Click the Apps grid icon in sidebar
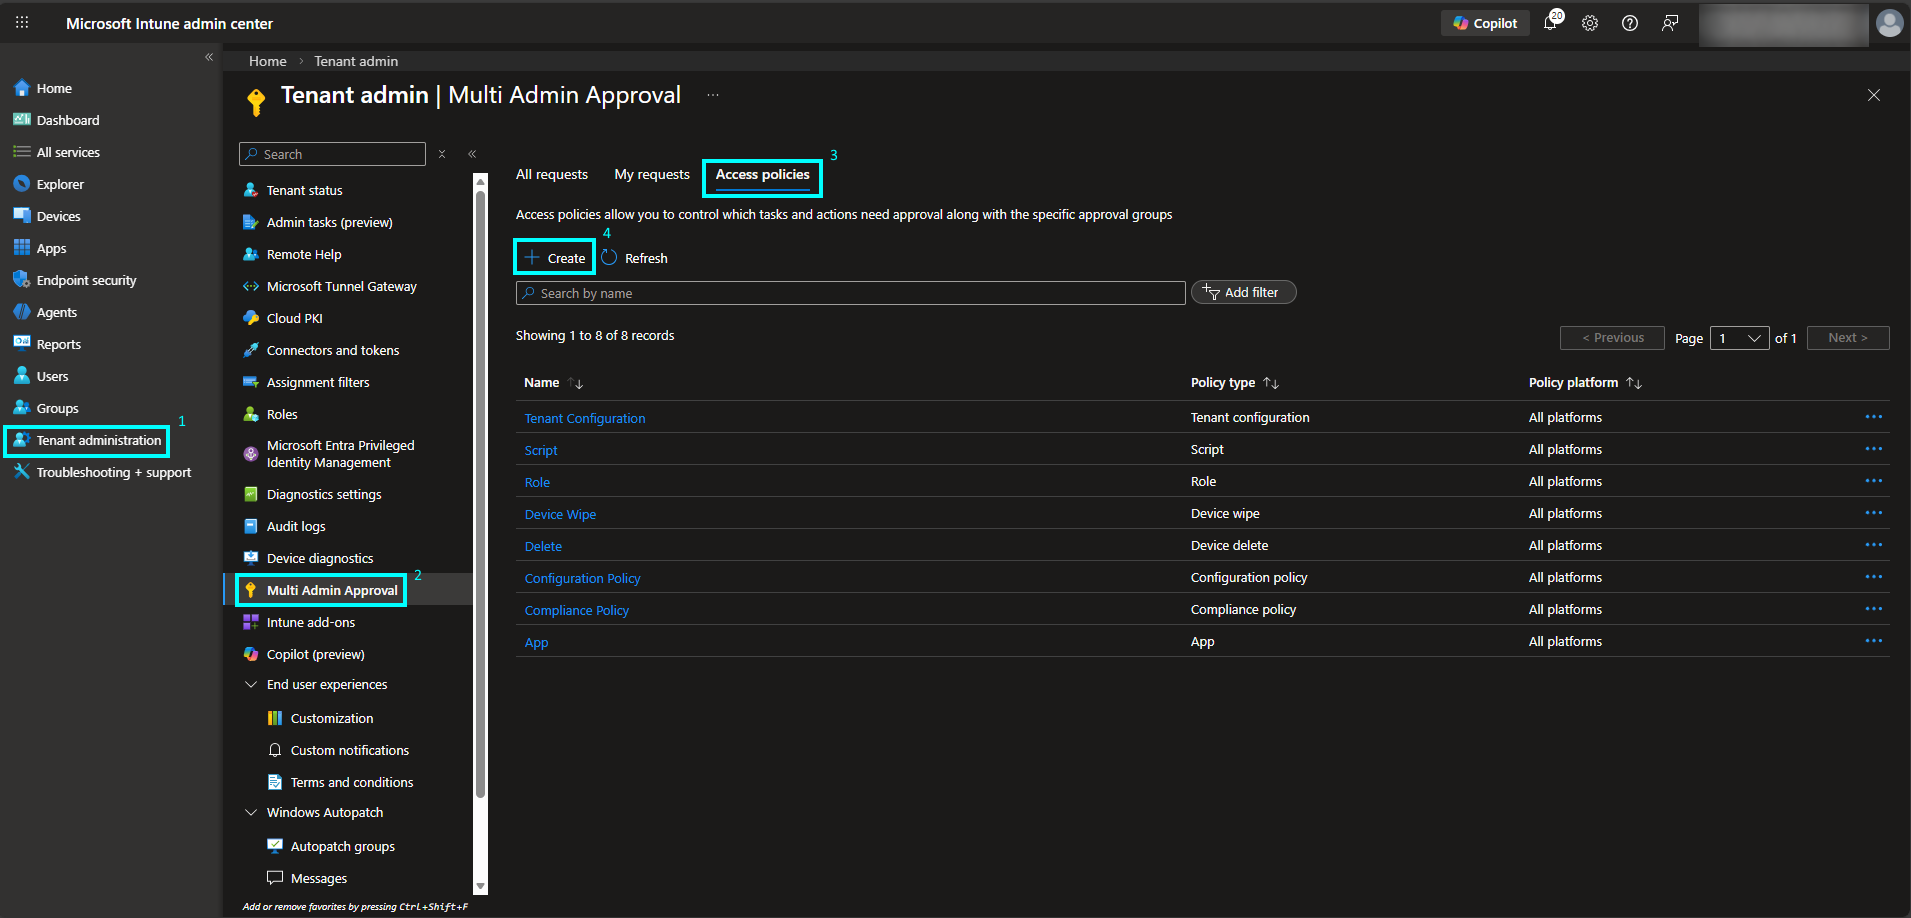The width and height of the screenshot is (1911, 918). [21, 248]
